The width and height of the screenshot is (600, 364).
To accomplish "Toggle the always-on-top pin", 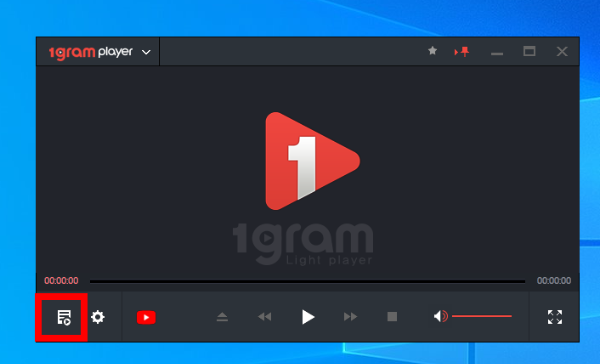I will (462, 52).
